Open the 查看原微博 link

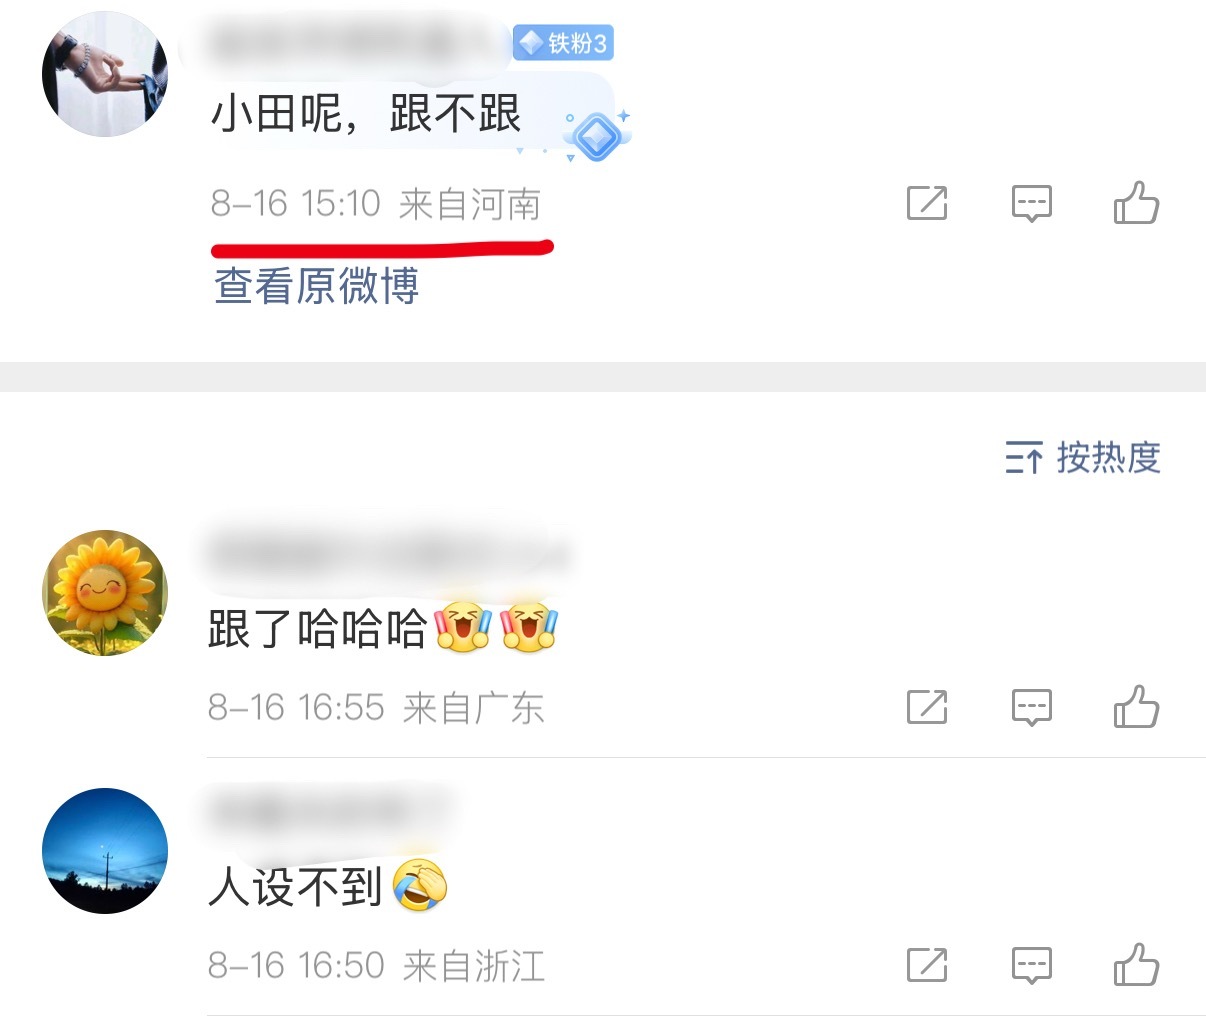[x=316, y=286]
